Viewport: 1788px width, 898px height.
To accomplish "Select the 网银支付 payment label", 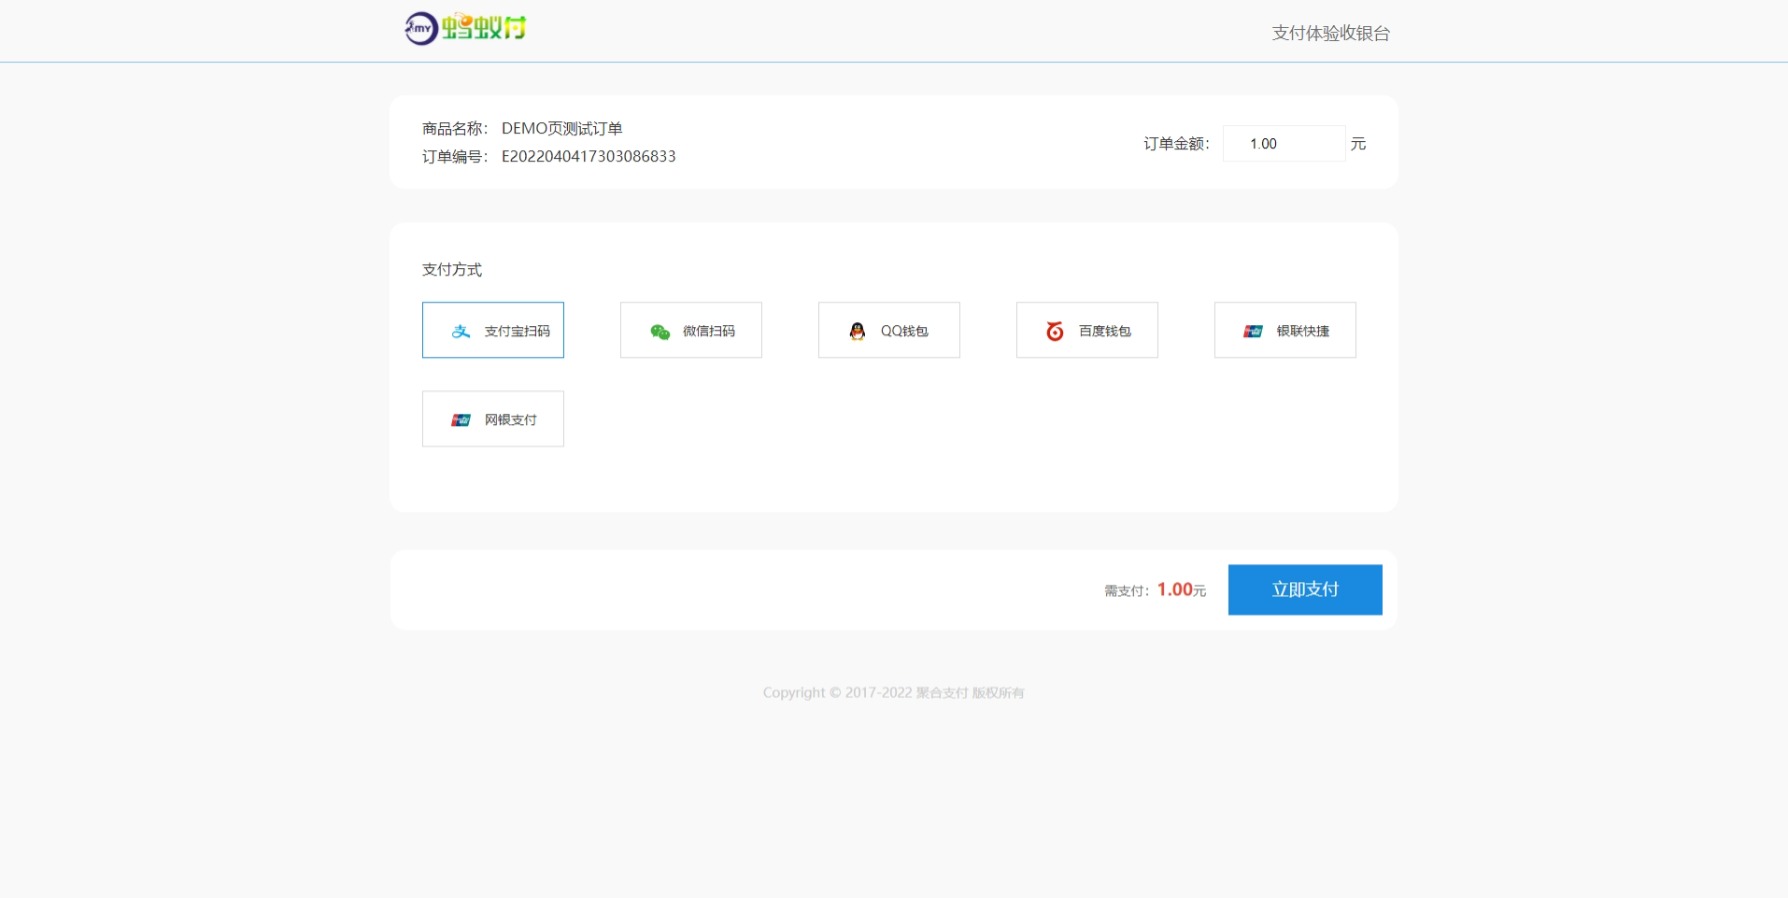I will [510, 420].
